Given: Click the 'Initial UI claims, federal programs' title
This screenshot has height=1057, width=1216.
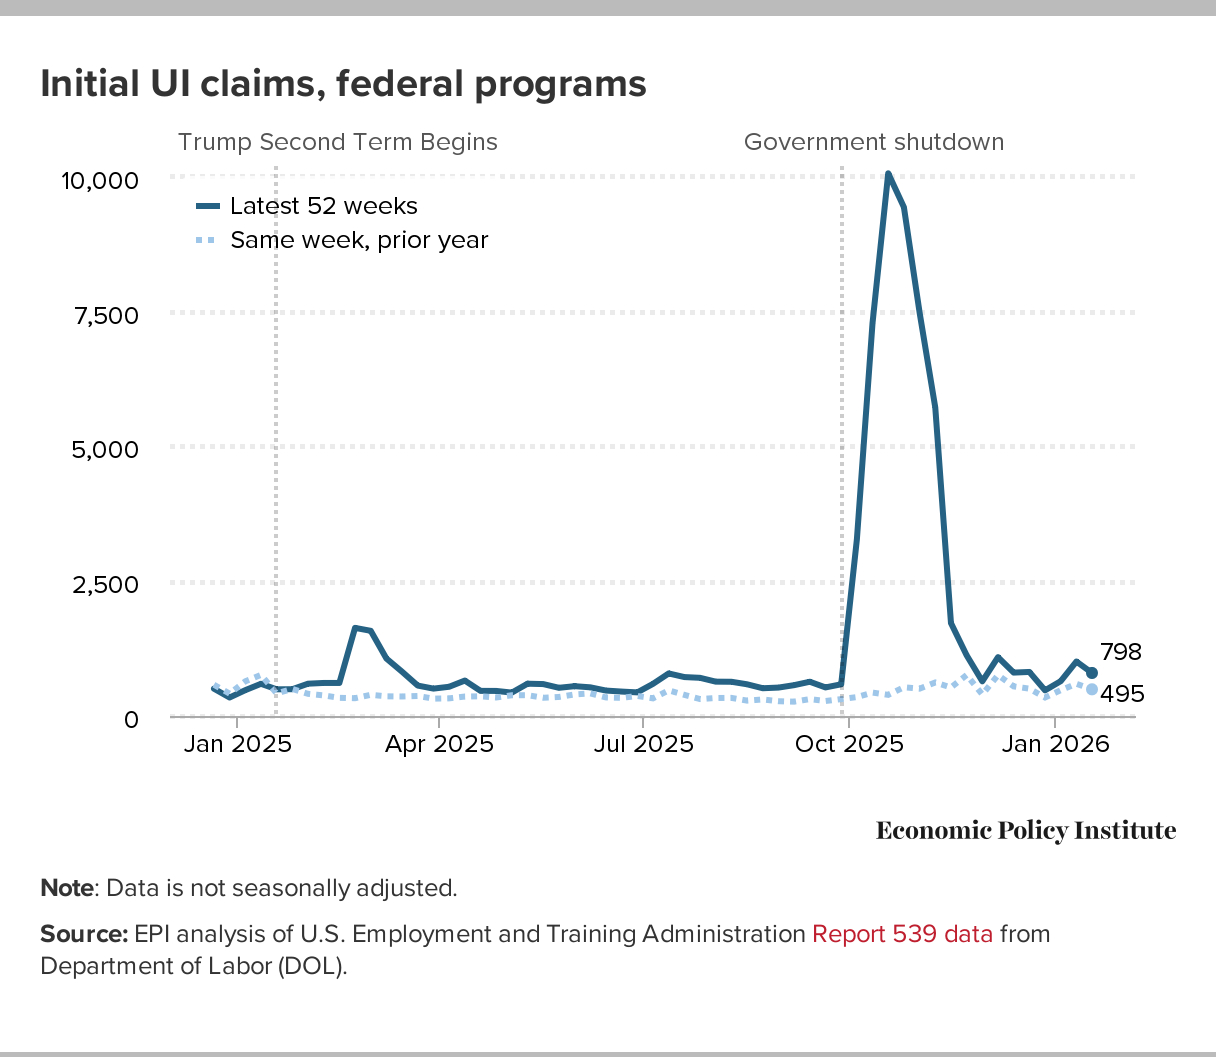Looking at the screenshot, I should tap(343, 83).
